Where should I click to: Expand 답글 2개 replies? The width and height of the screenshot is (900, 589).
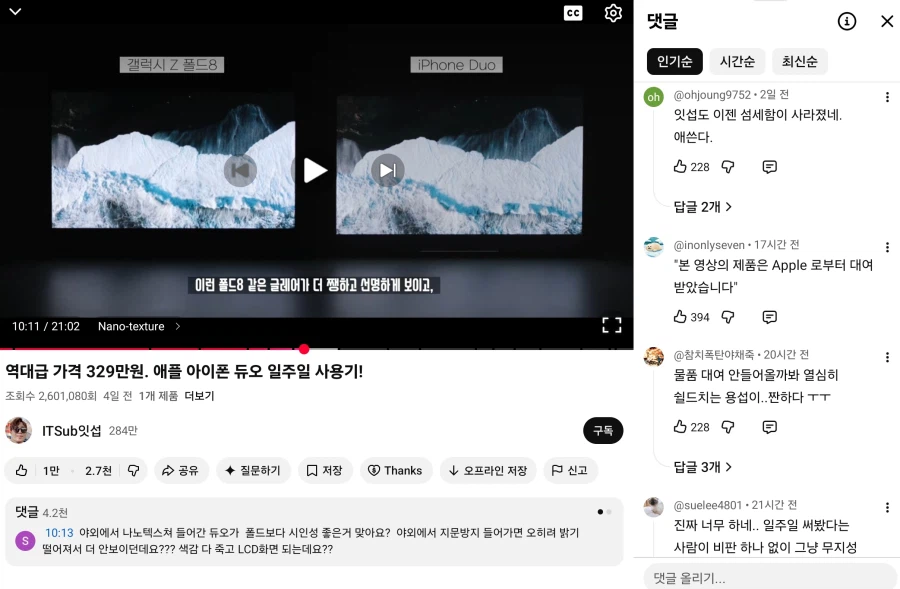[703, 207]
